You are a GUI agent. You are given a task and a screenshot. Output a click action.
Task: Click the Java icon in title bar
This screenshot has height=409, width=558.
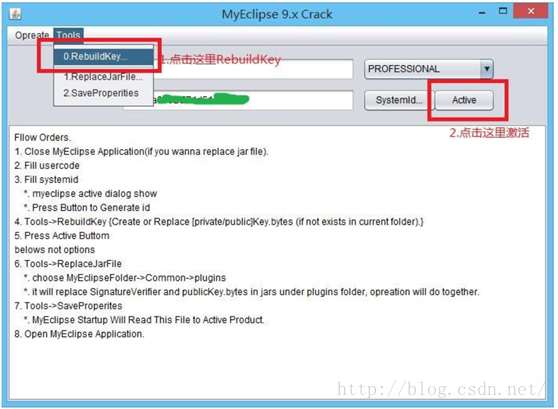coord(15,14)
